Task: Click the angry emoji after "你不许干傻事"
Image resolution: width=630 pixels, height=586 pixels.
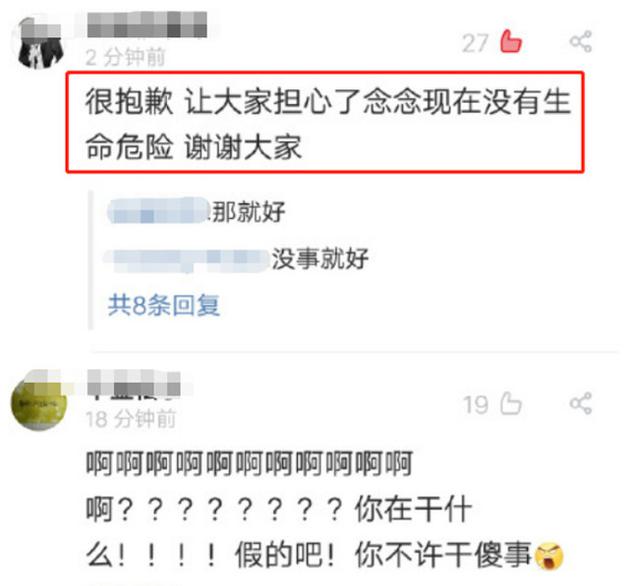Action: click(549, 555)
